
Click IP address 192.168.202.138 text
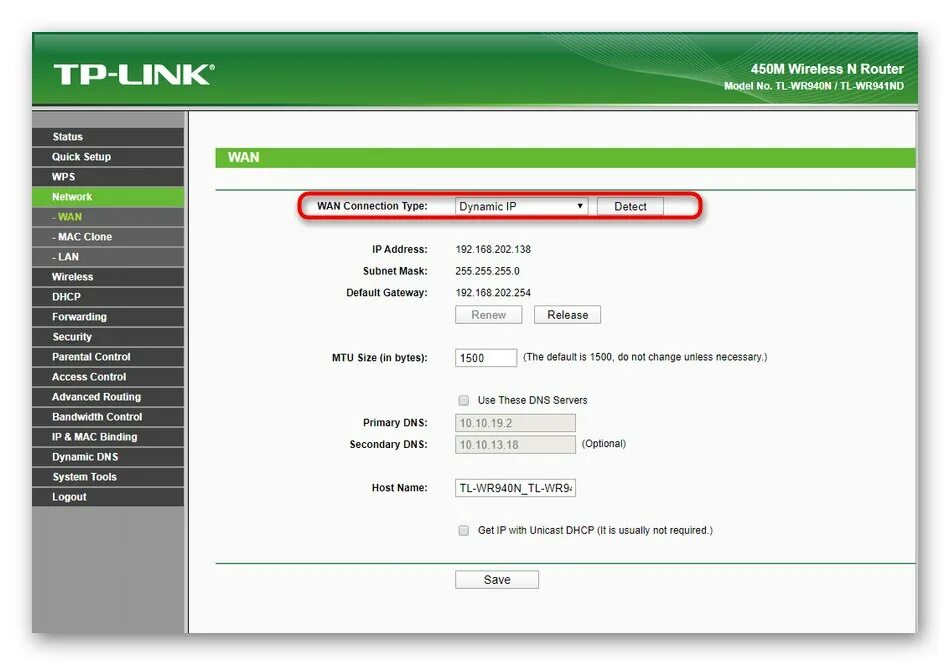click(x=493, y=250)
